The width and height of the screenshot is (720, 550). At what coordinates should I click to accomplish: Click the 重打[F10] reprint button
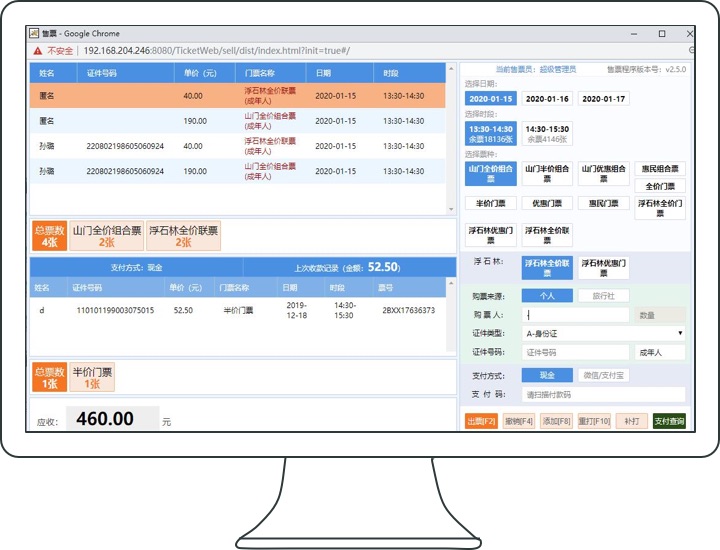click(593, 422)
